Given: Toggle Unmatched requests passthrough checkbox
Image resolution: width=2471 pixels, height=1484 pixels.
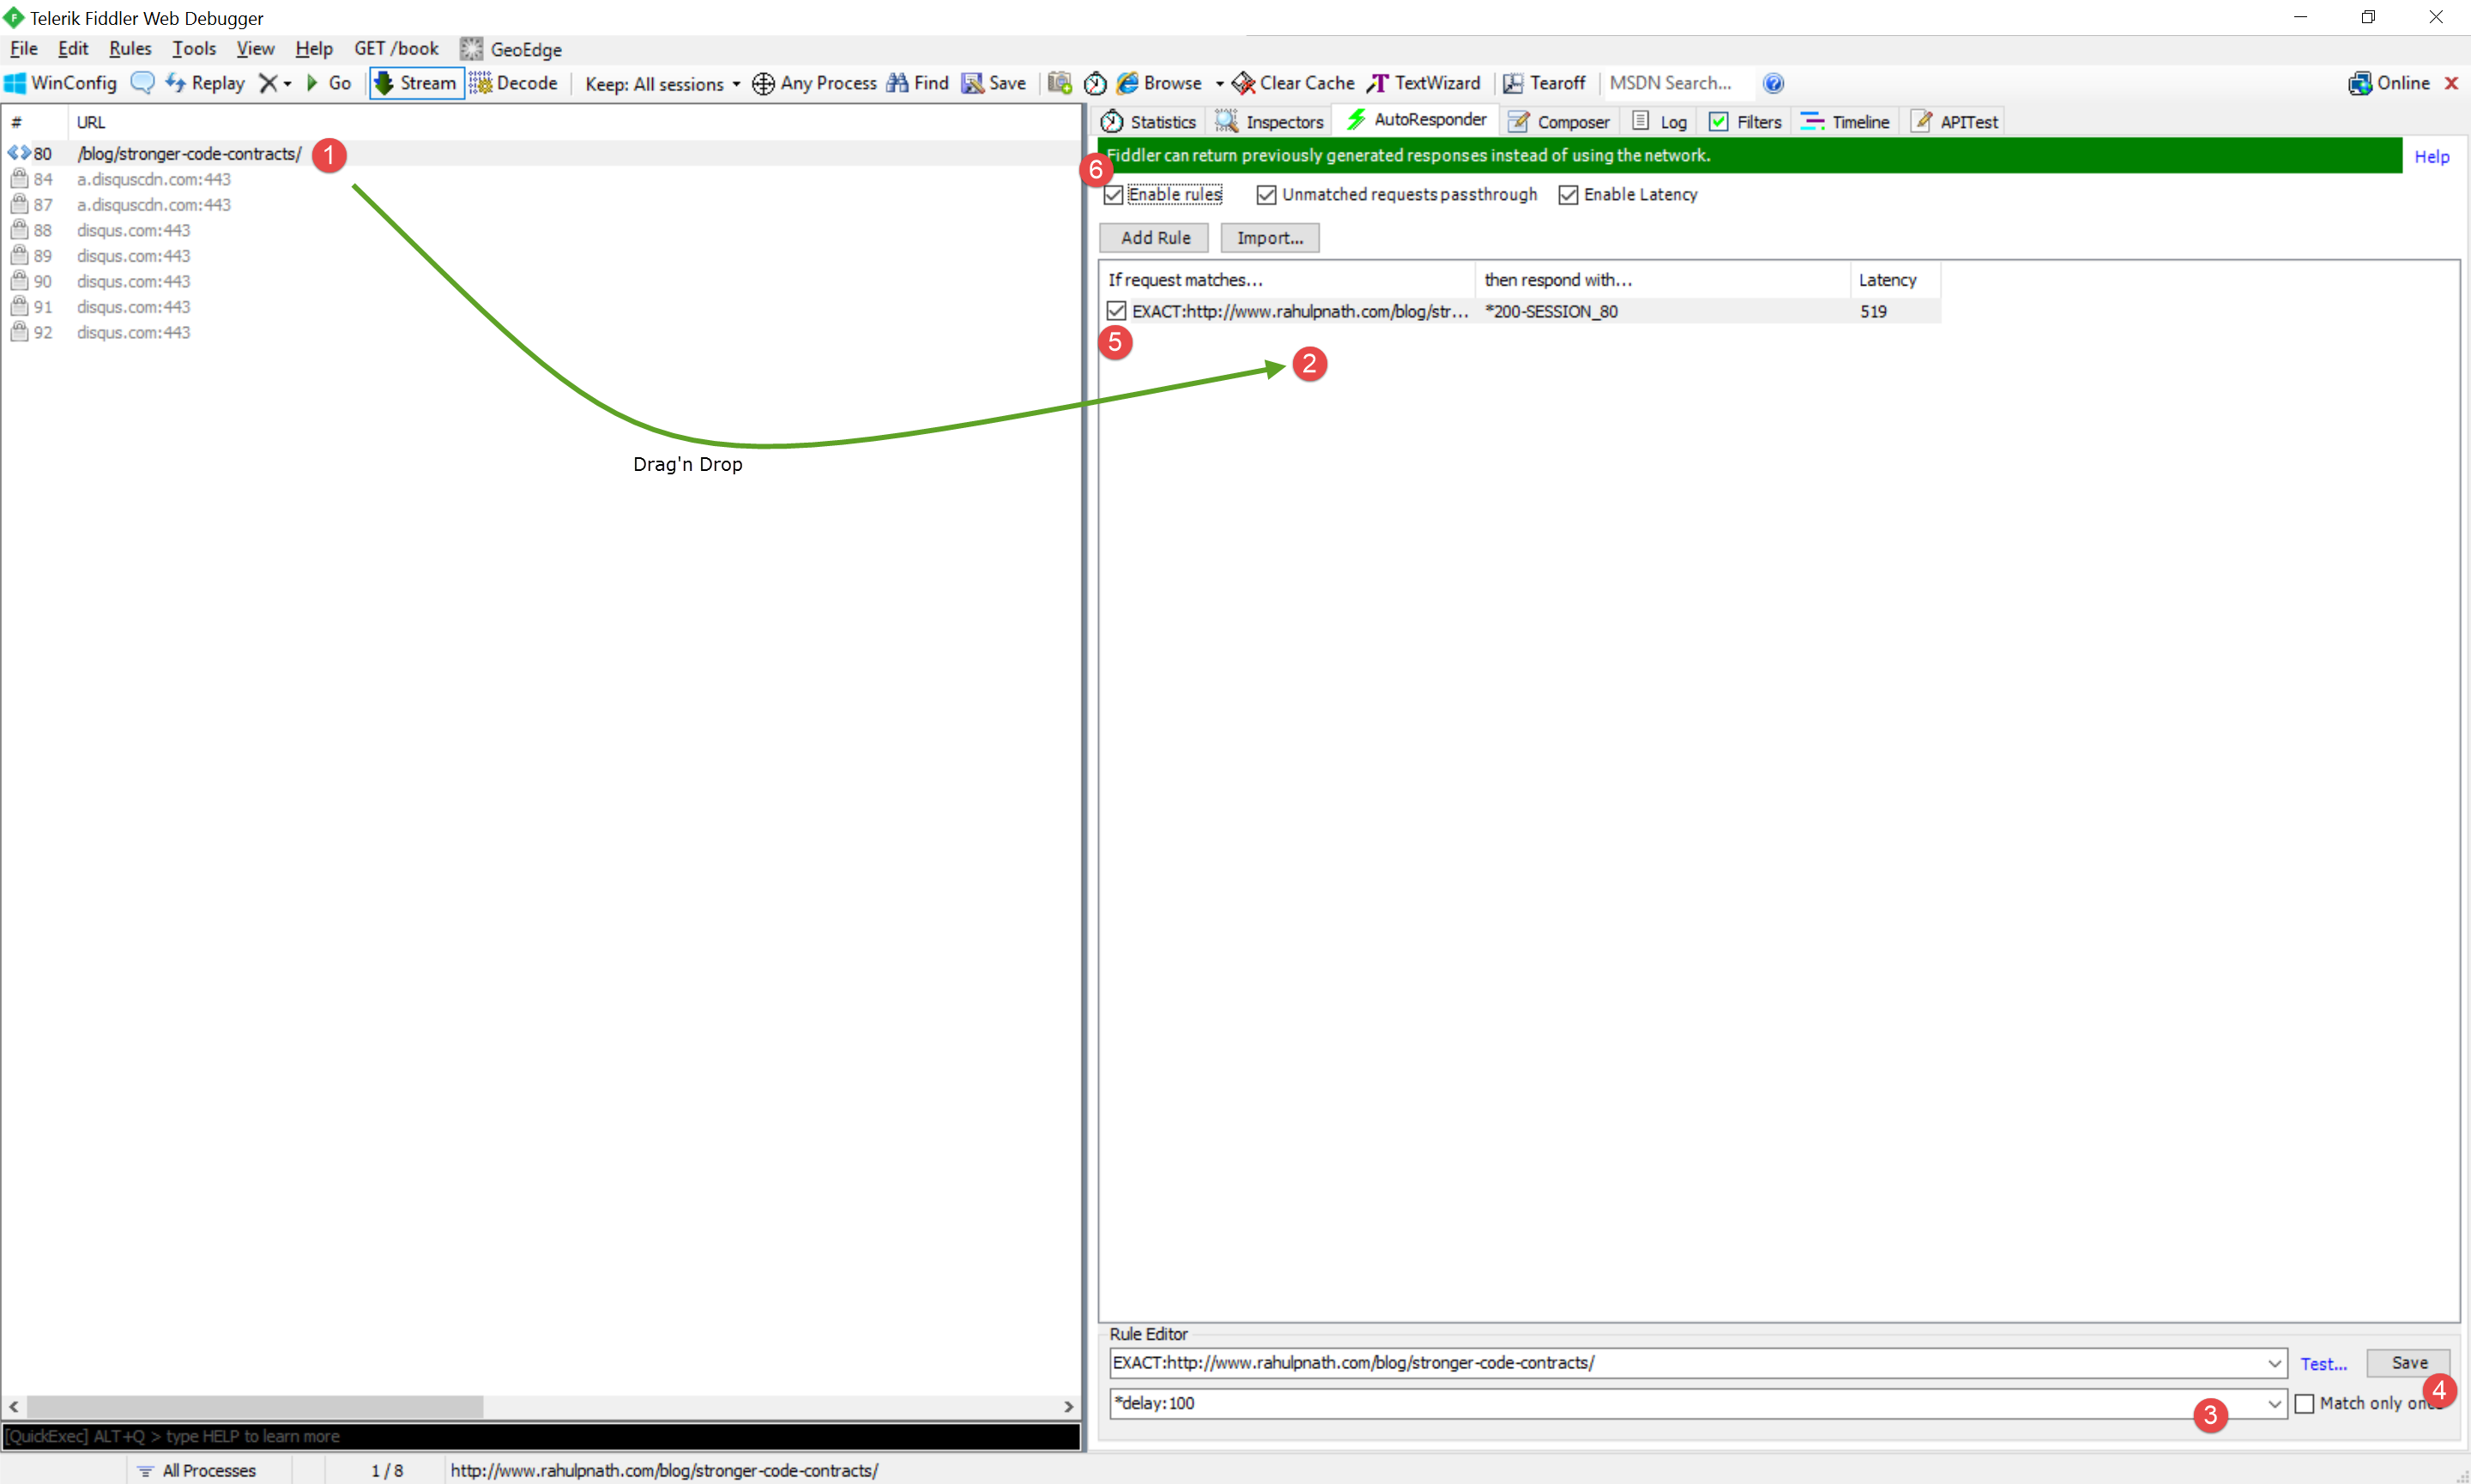Looking at the screenshot, I should click(x=1266, y=195).
